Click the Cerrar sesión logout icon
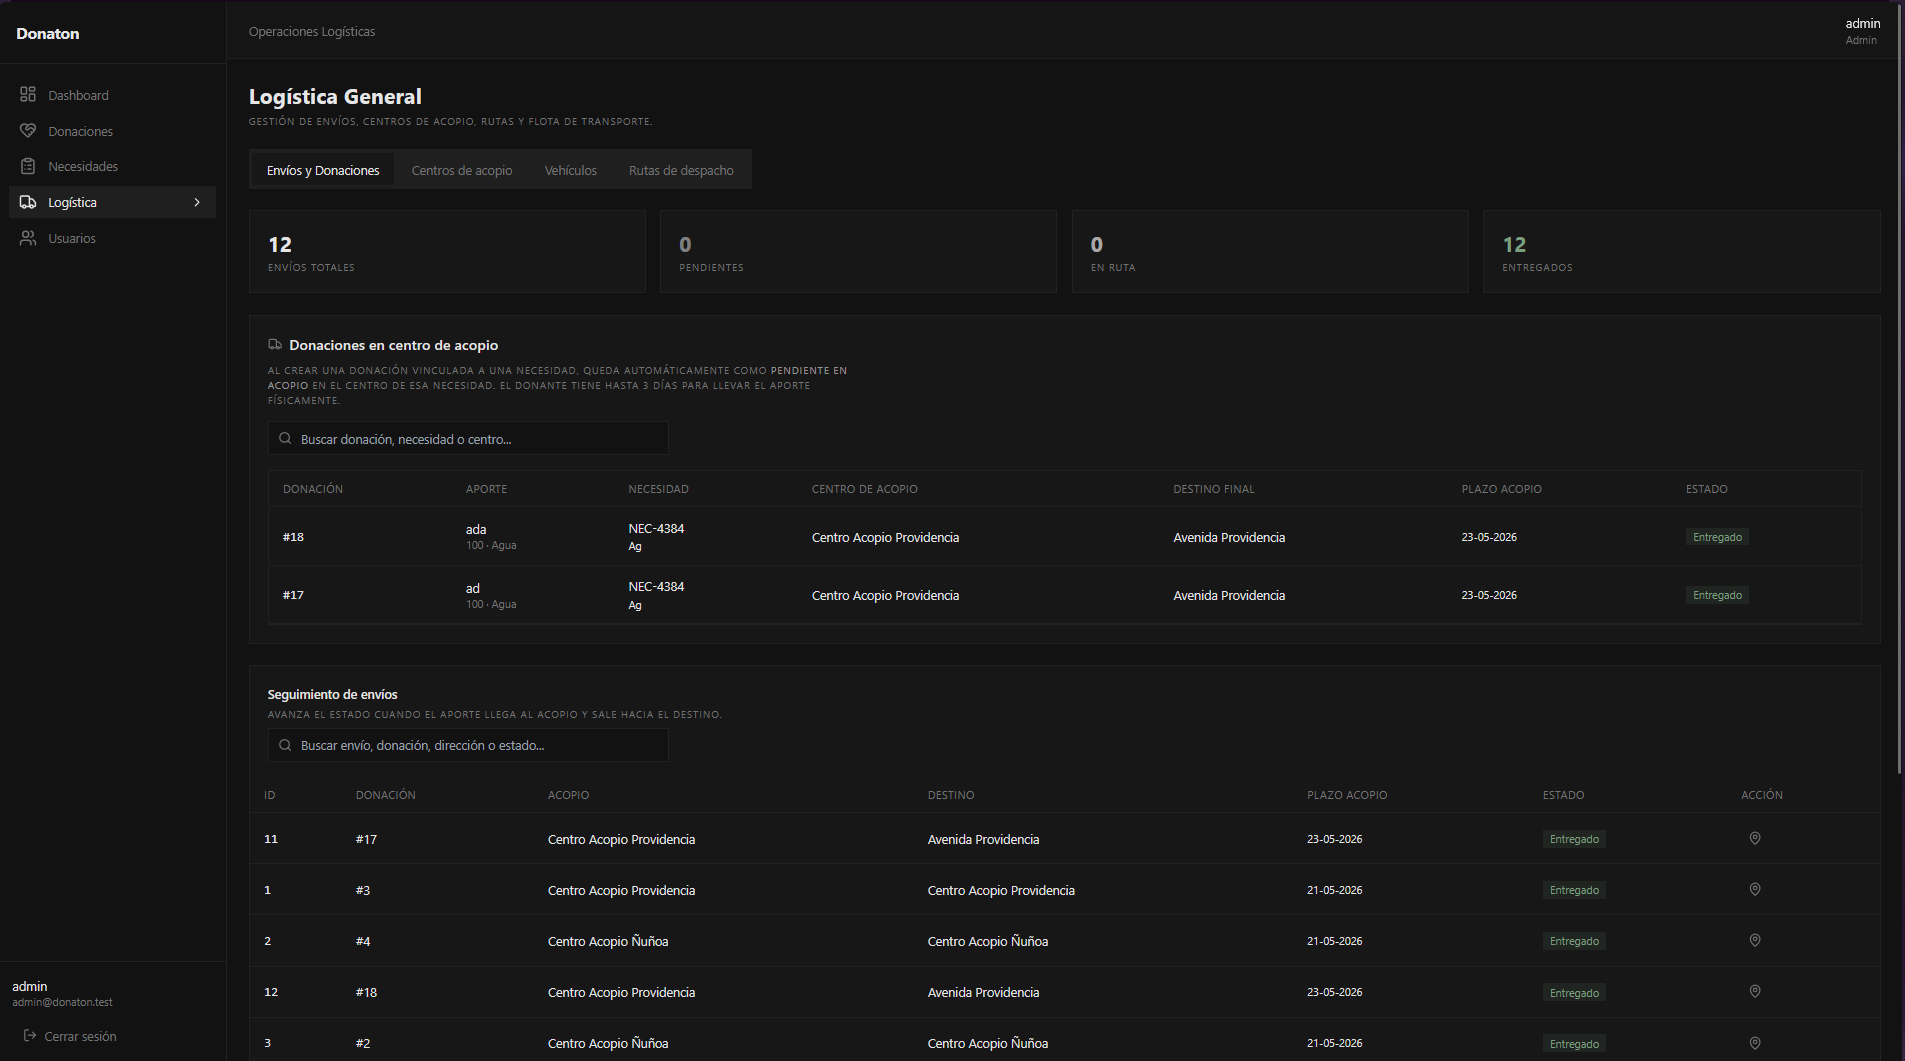This screenshot has height=1061, width=1905. pyautogui.click(x=30, y=1036)
